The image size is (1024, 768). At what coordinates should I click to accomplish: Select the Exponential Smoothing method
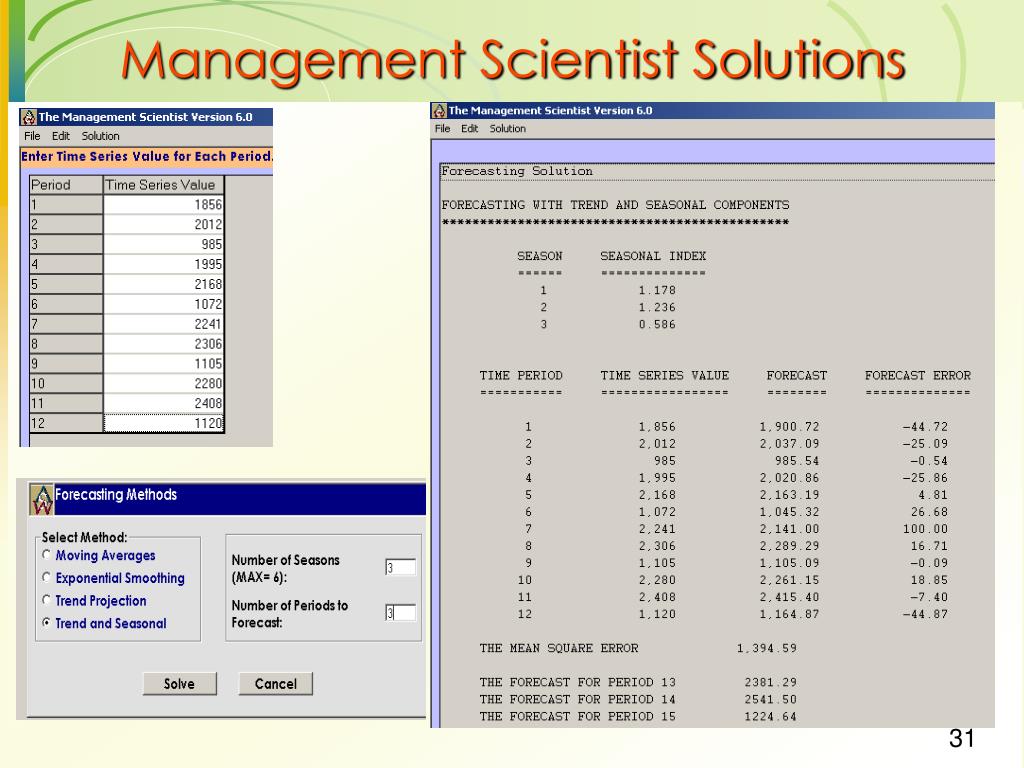(46, 577)
